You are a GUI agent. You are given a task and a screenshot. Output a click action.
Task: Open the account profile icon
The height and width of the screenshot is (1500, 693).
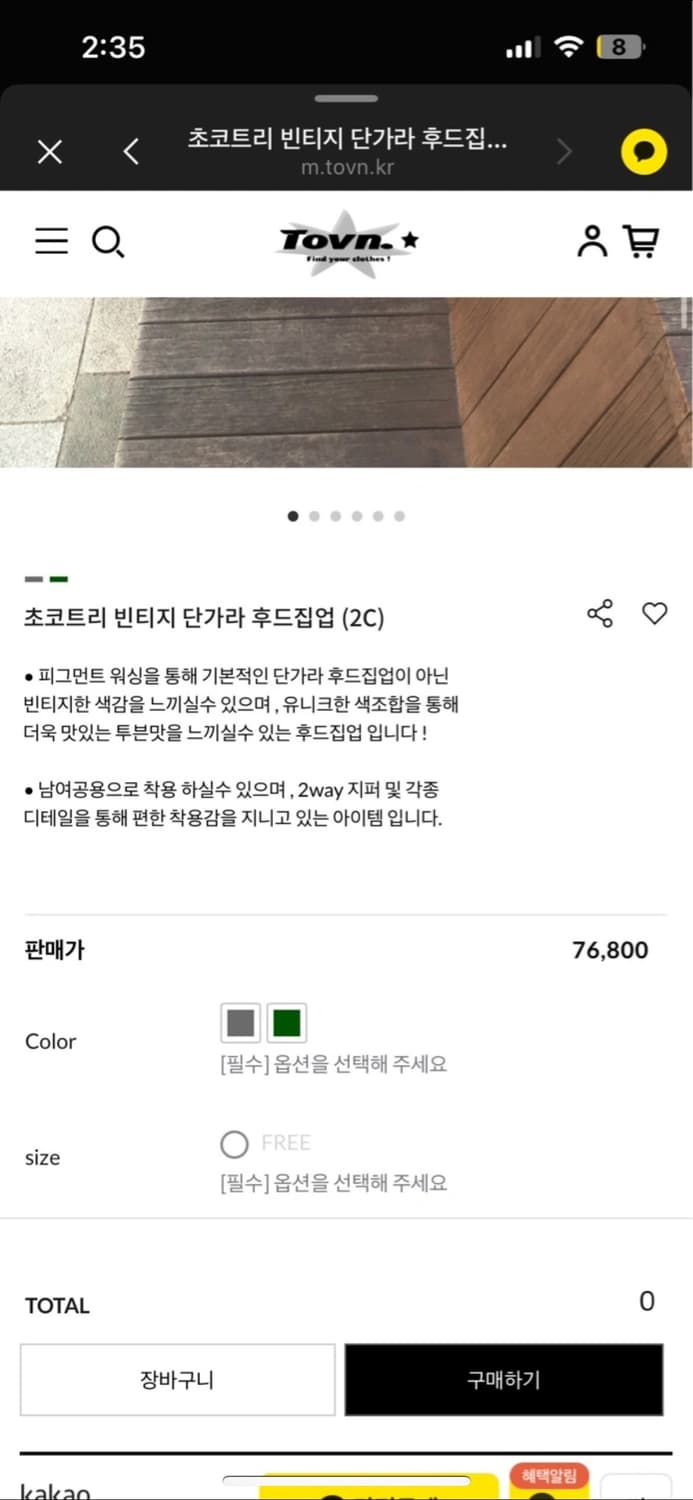pyautogui.click(x=591, y=241)
